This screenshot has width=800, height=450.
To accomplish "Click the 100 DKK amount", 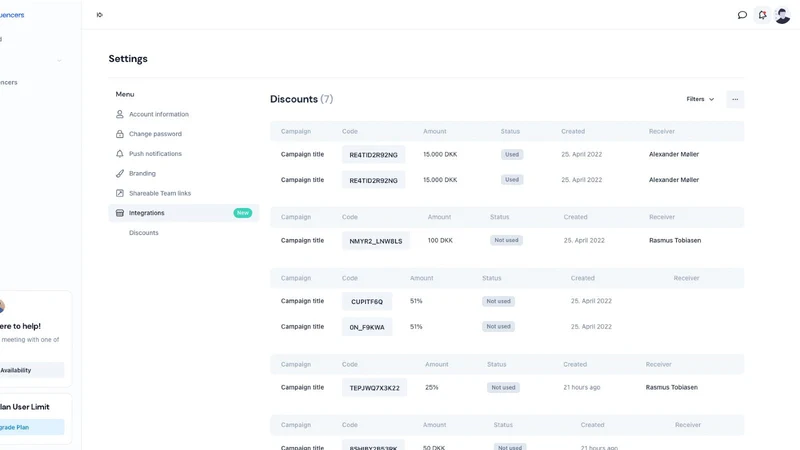I will 440,240.
